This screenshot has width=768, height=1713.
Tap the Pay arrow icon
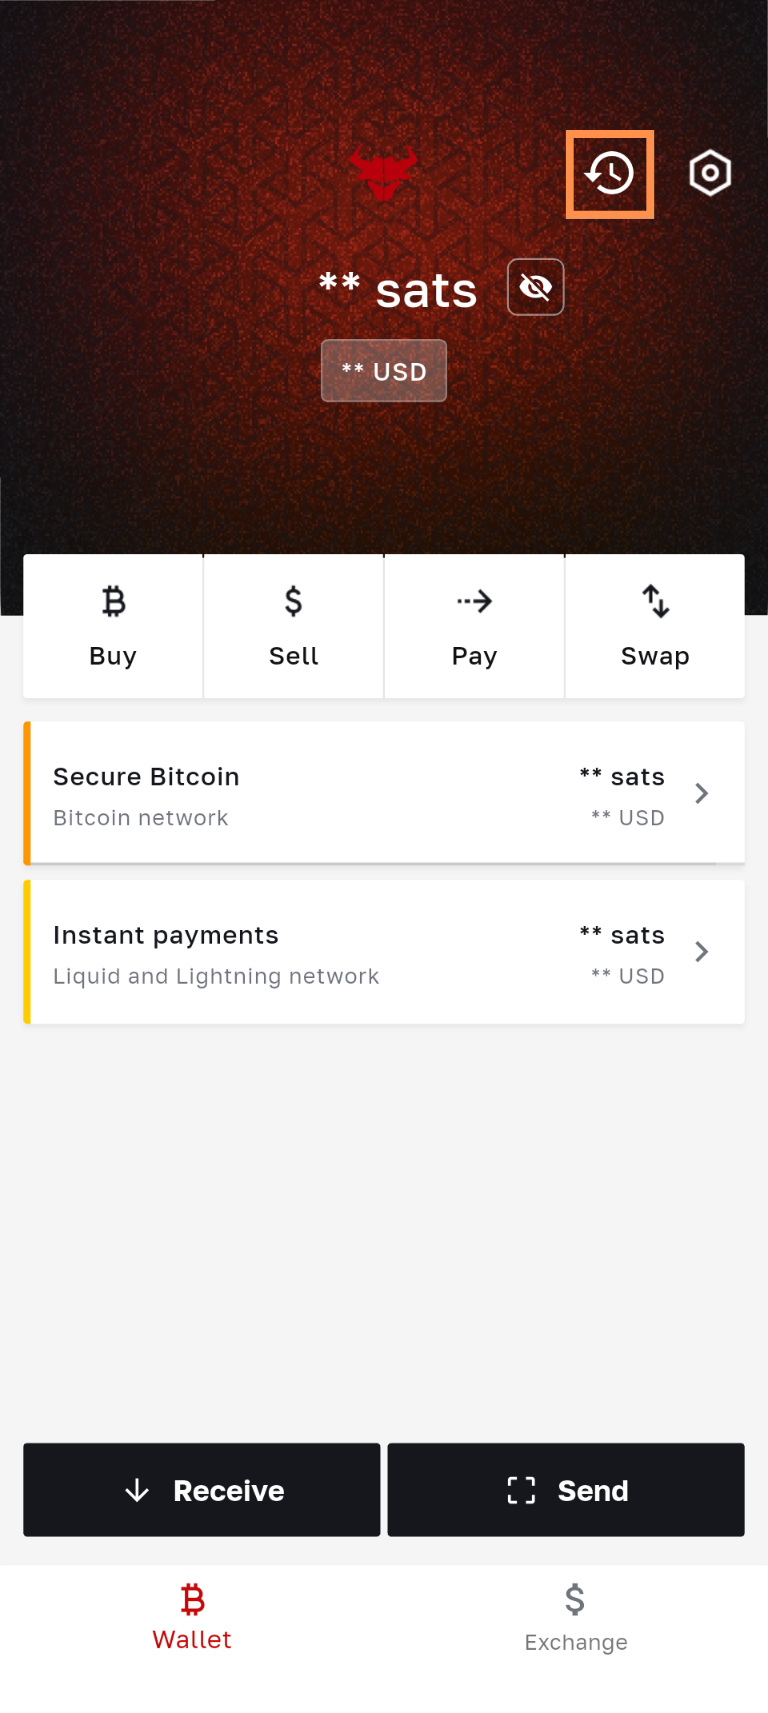[x=474, y=602]
